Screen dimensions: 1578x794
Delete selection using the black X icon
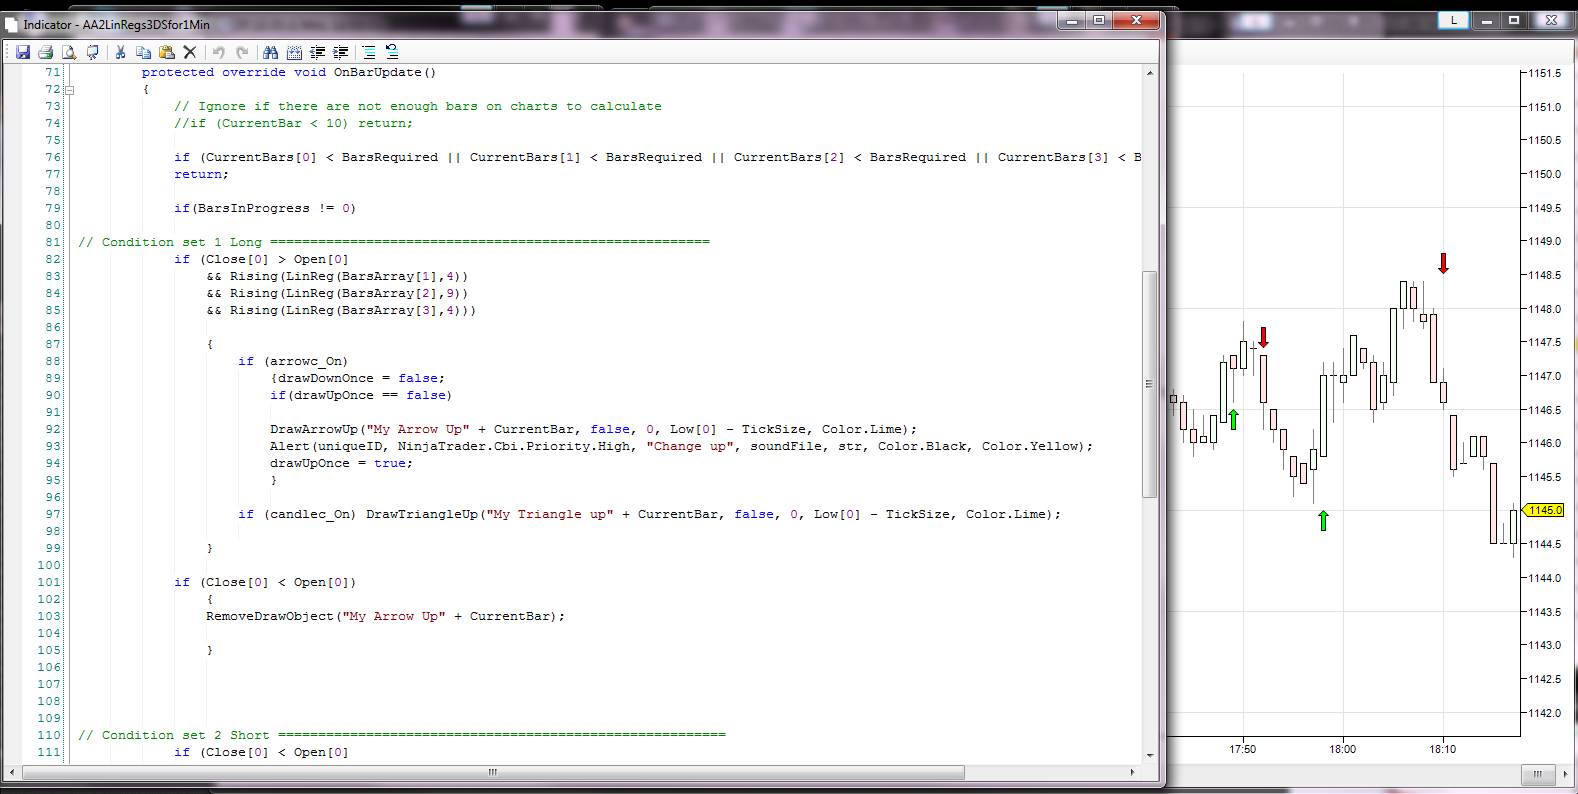(x=190, y=52)
